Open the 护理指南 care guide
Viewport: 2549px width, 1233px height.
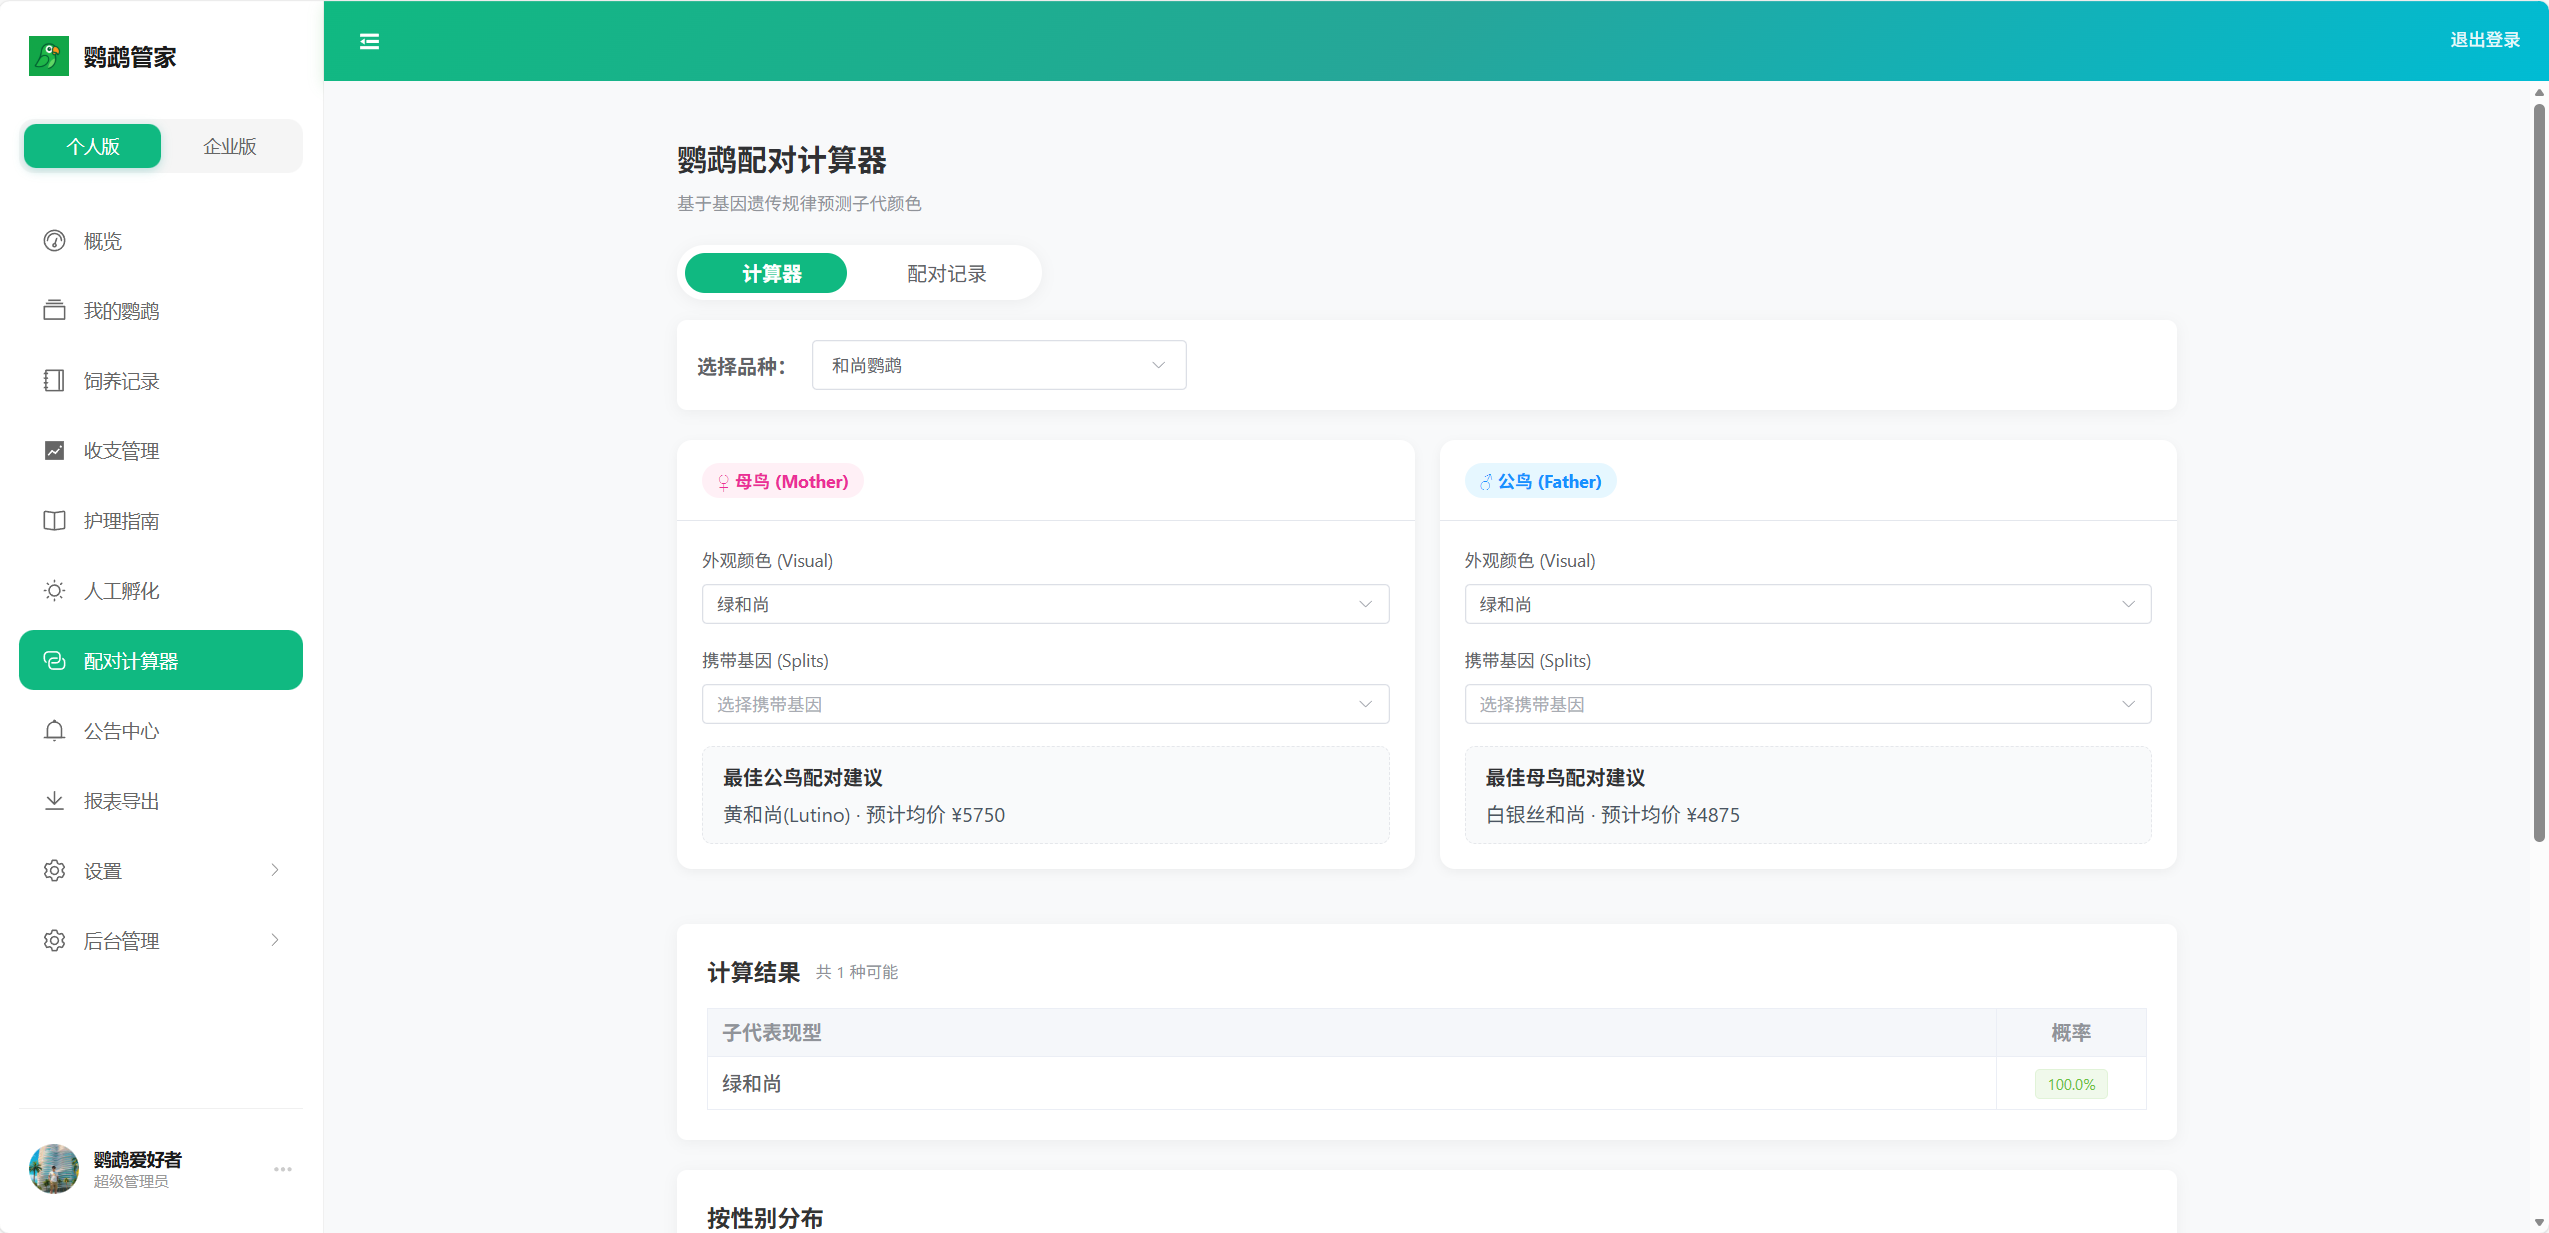coord(122,520)
